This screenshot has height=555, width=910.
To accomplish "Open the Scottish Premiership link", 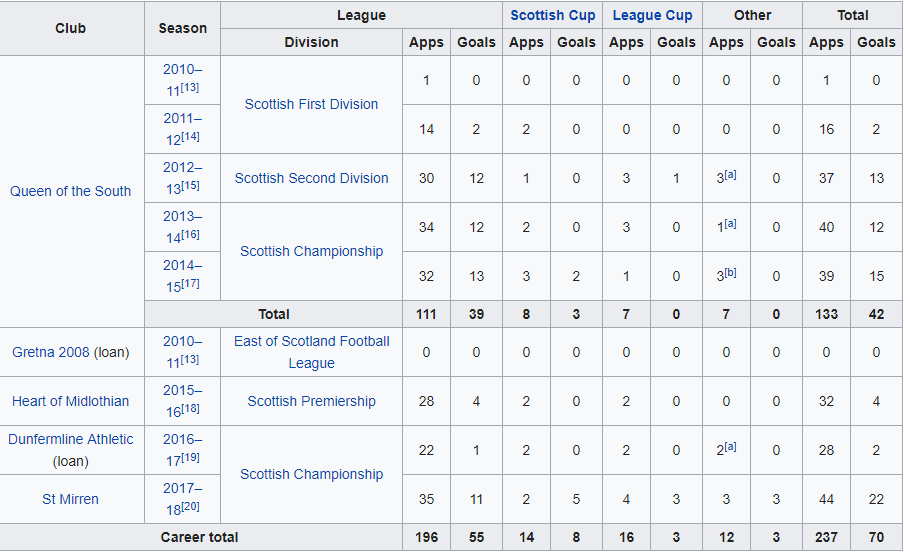I will click(x=311, y=401).
